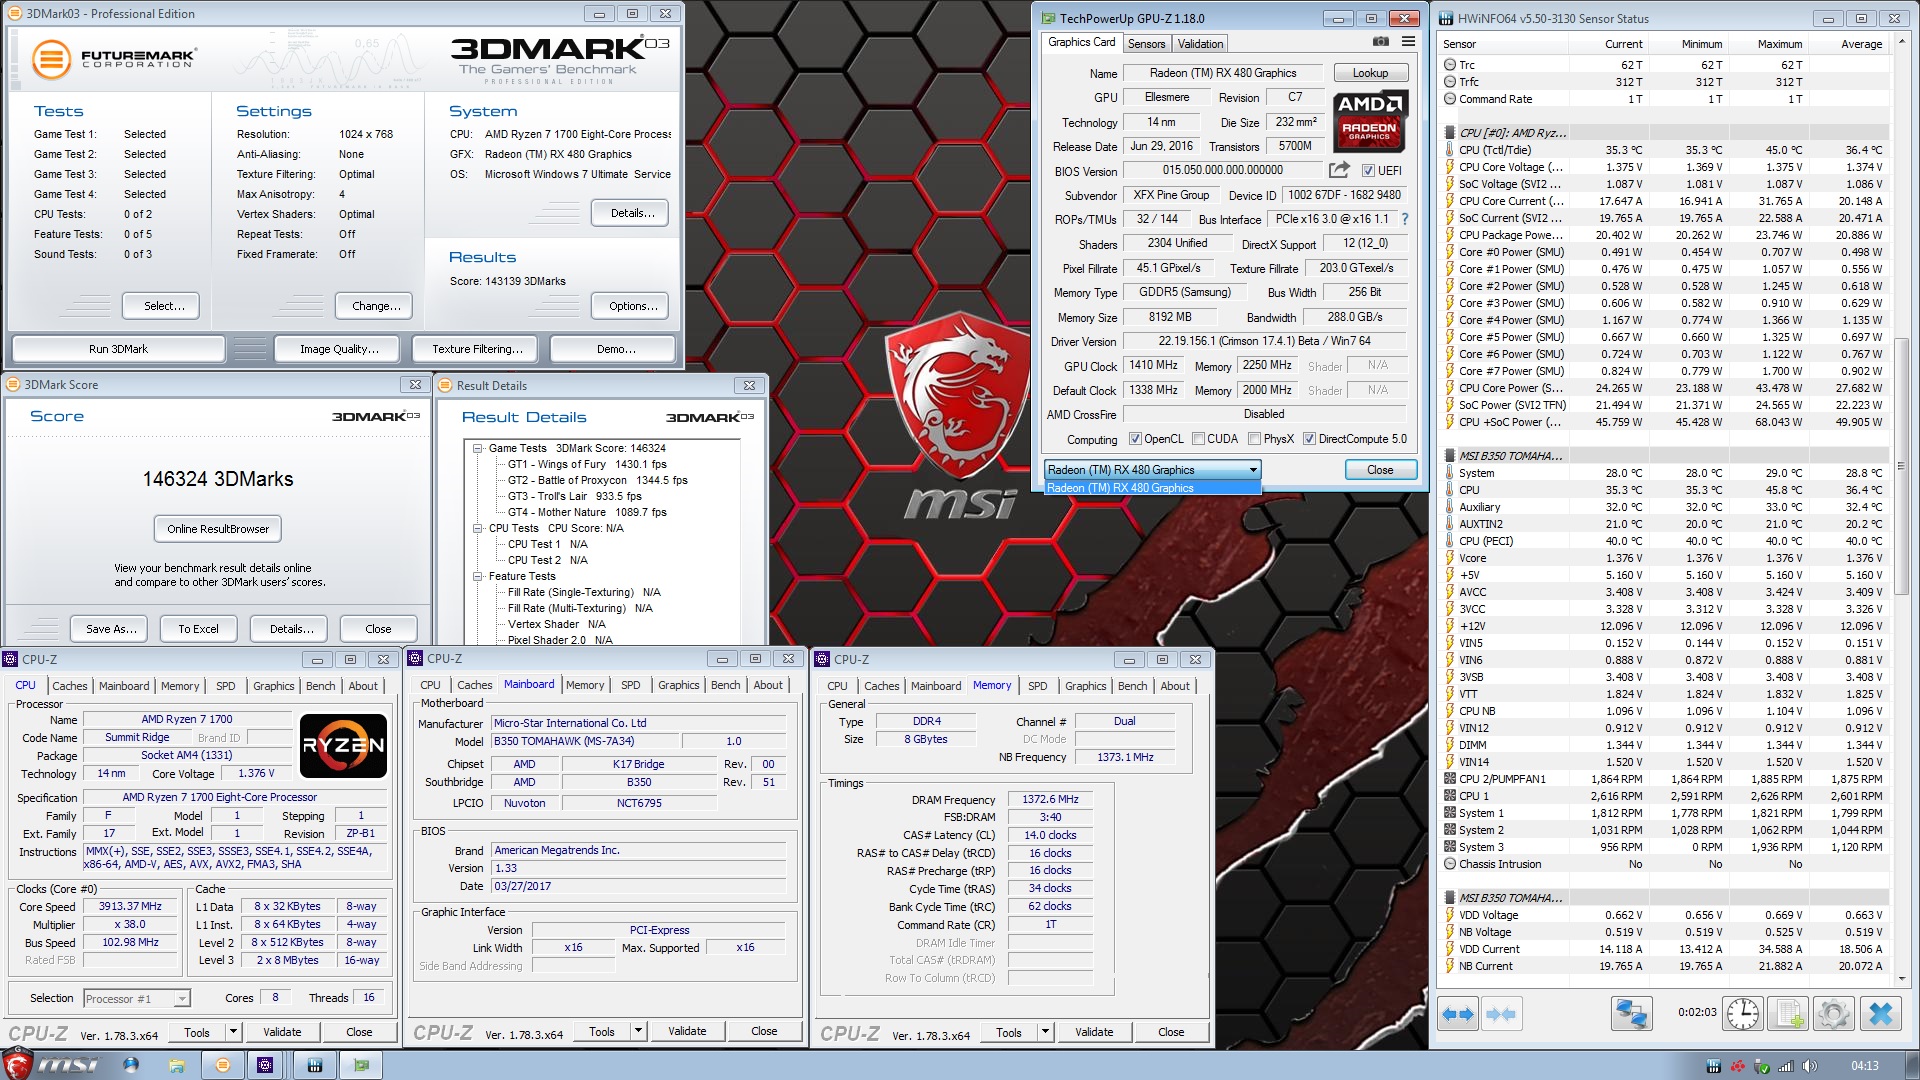Click the Online ResultBrowser button
1920x1080 pixels.
218,529
